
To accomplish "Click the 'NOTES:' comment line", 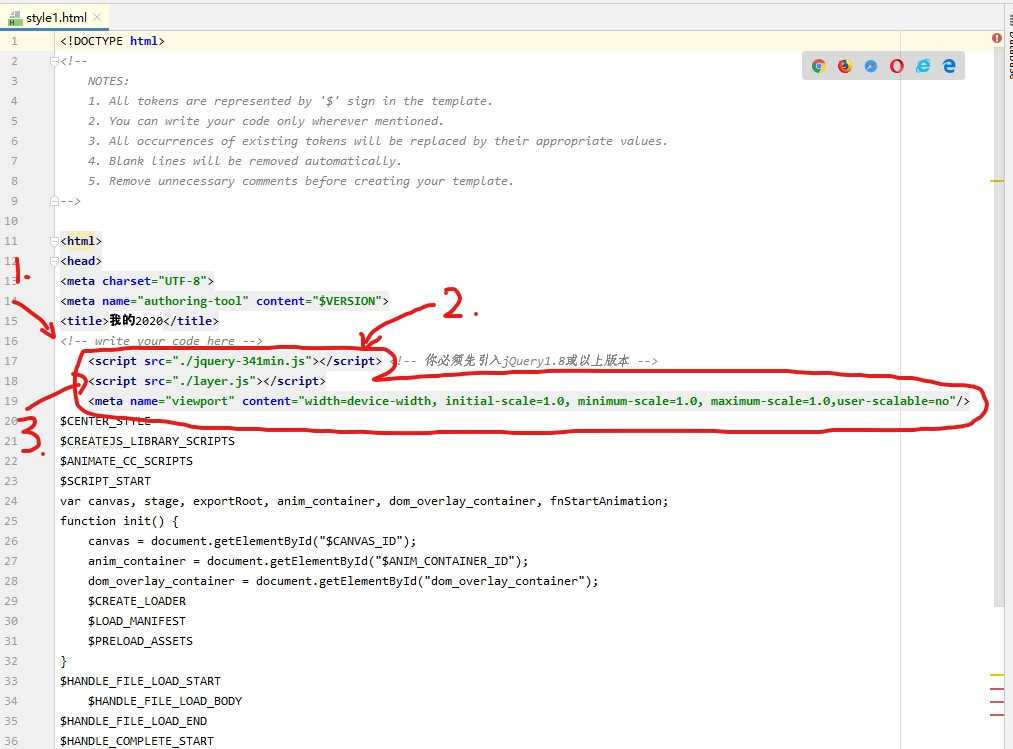I will click(x=109, y=81).
